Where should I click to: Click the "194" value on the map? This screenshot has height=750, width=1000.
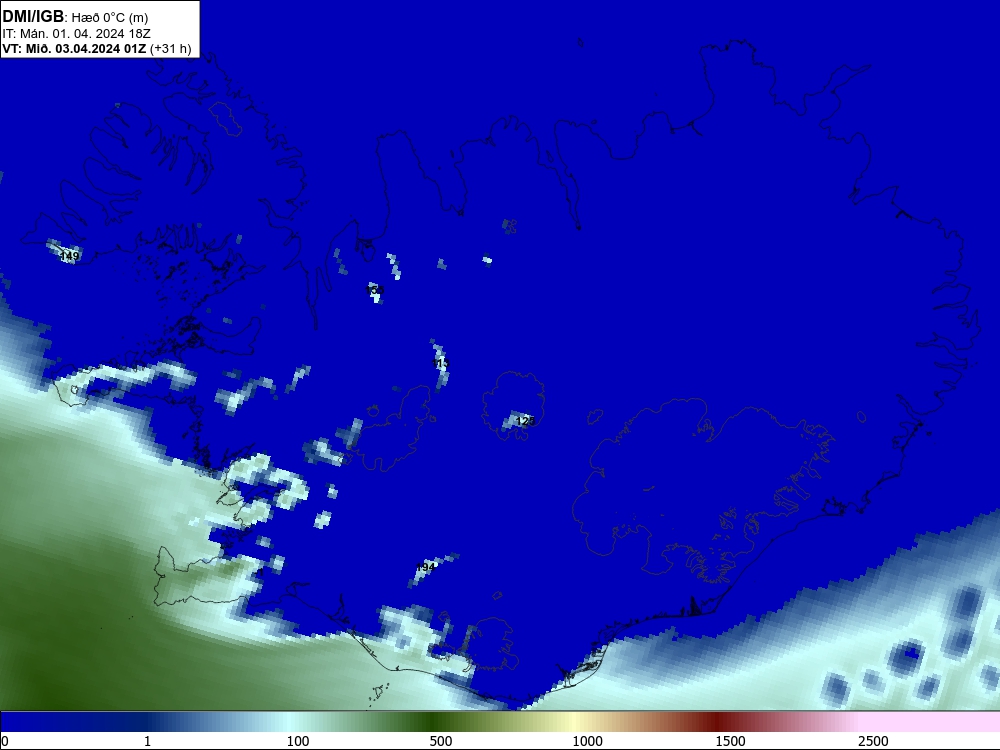425,567
